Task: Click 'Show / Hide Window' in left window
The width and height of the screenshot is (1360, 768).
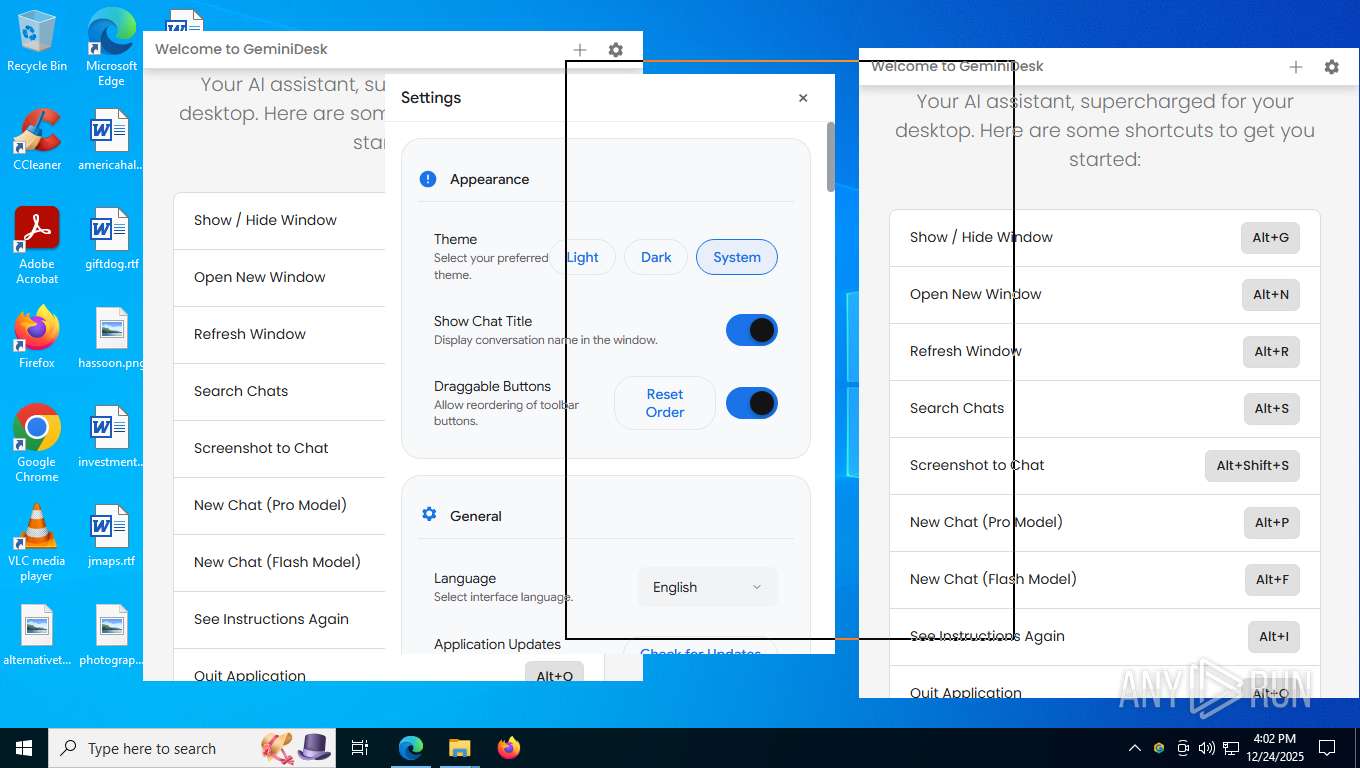Action: tap(265, 220)
